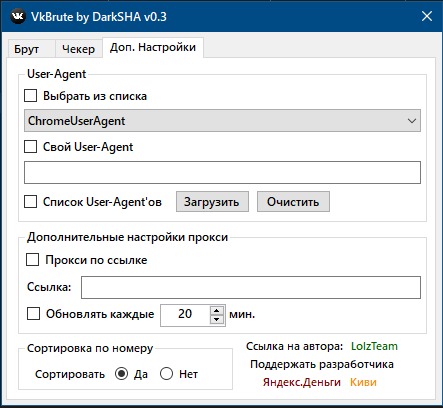The width and height of the screenshot is (443, 408).
Task: Expand the ChromeUserAgent dropdown arrow
Action: click(x=412, y=121)
